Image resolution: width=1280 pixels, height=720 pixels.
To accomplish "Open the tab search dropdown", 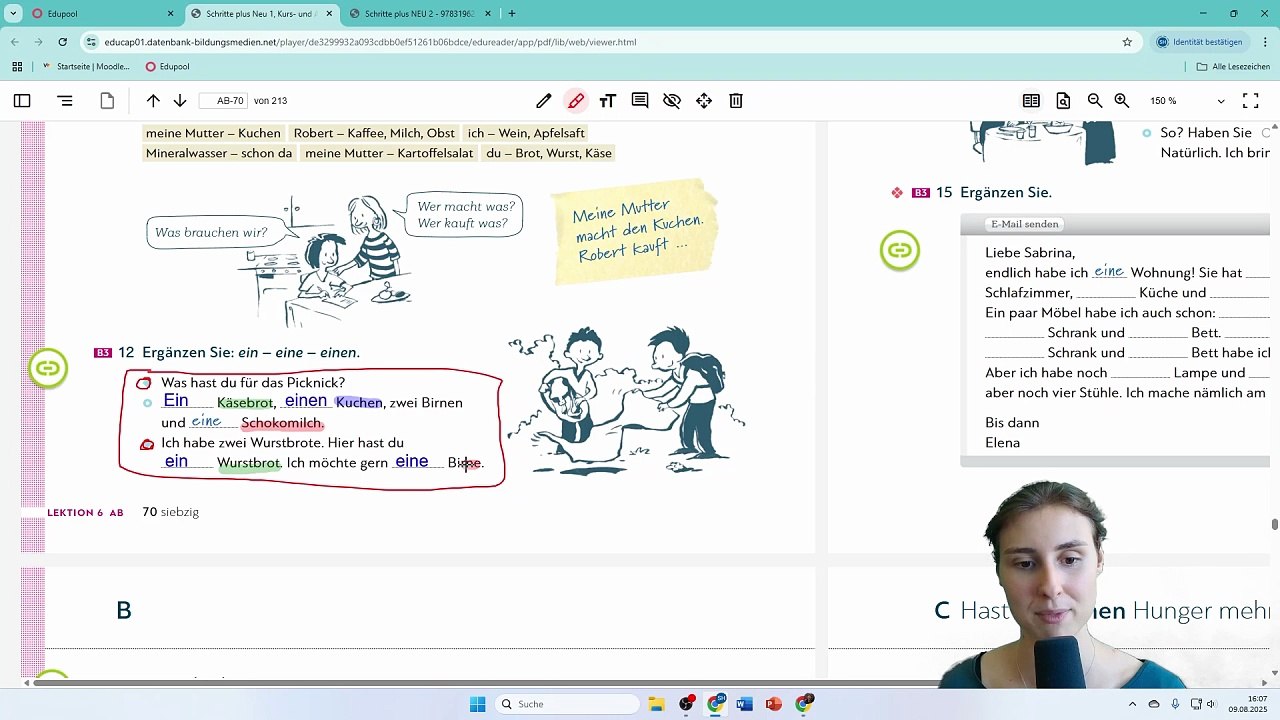I will pos(12,14).
